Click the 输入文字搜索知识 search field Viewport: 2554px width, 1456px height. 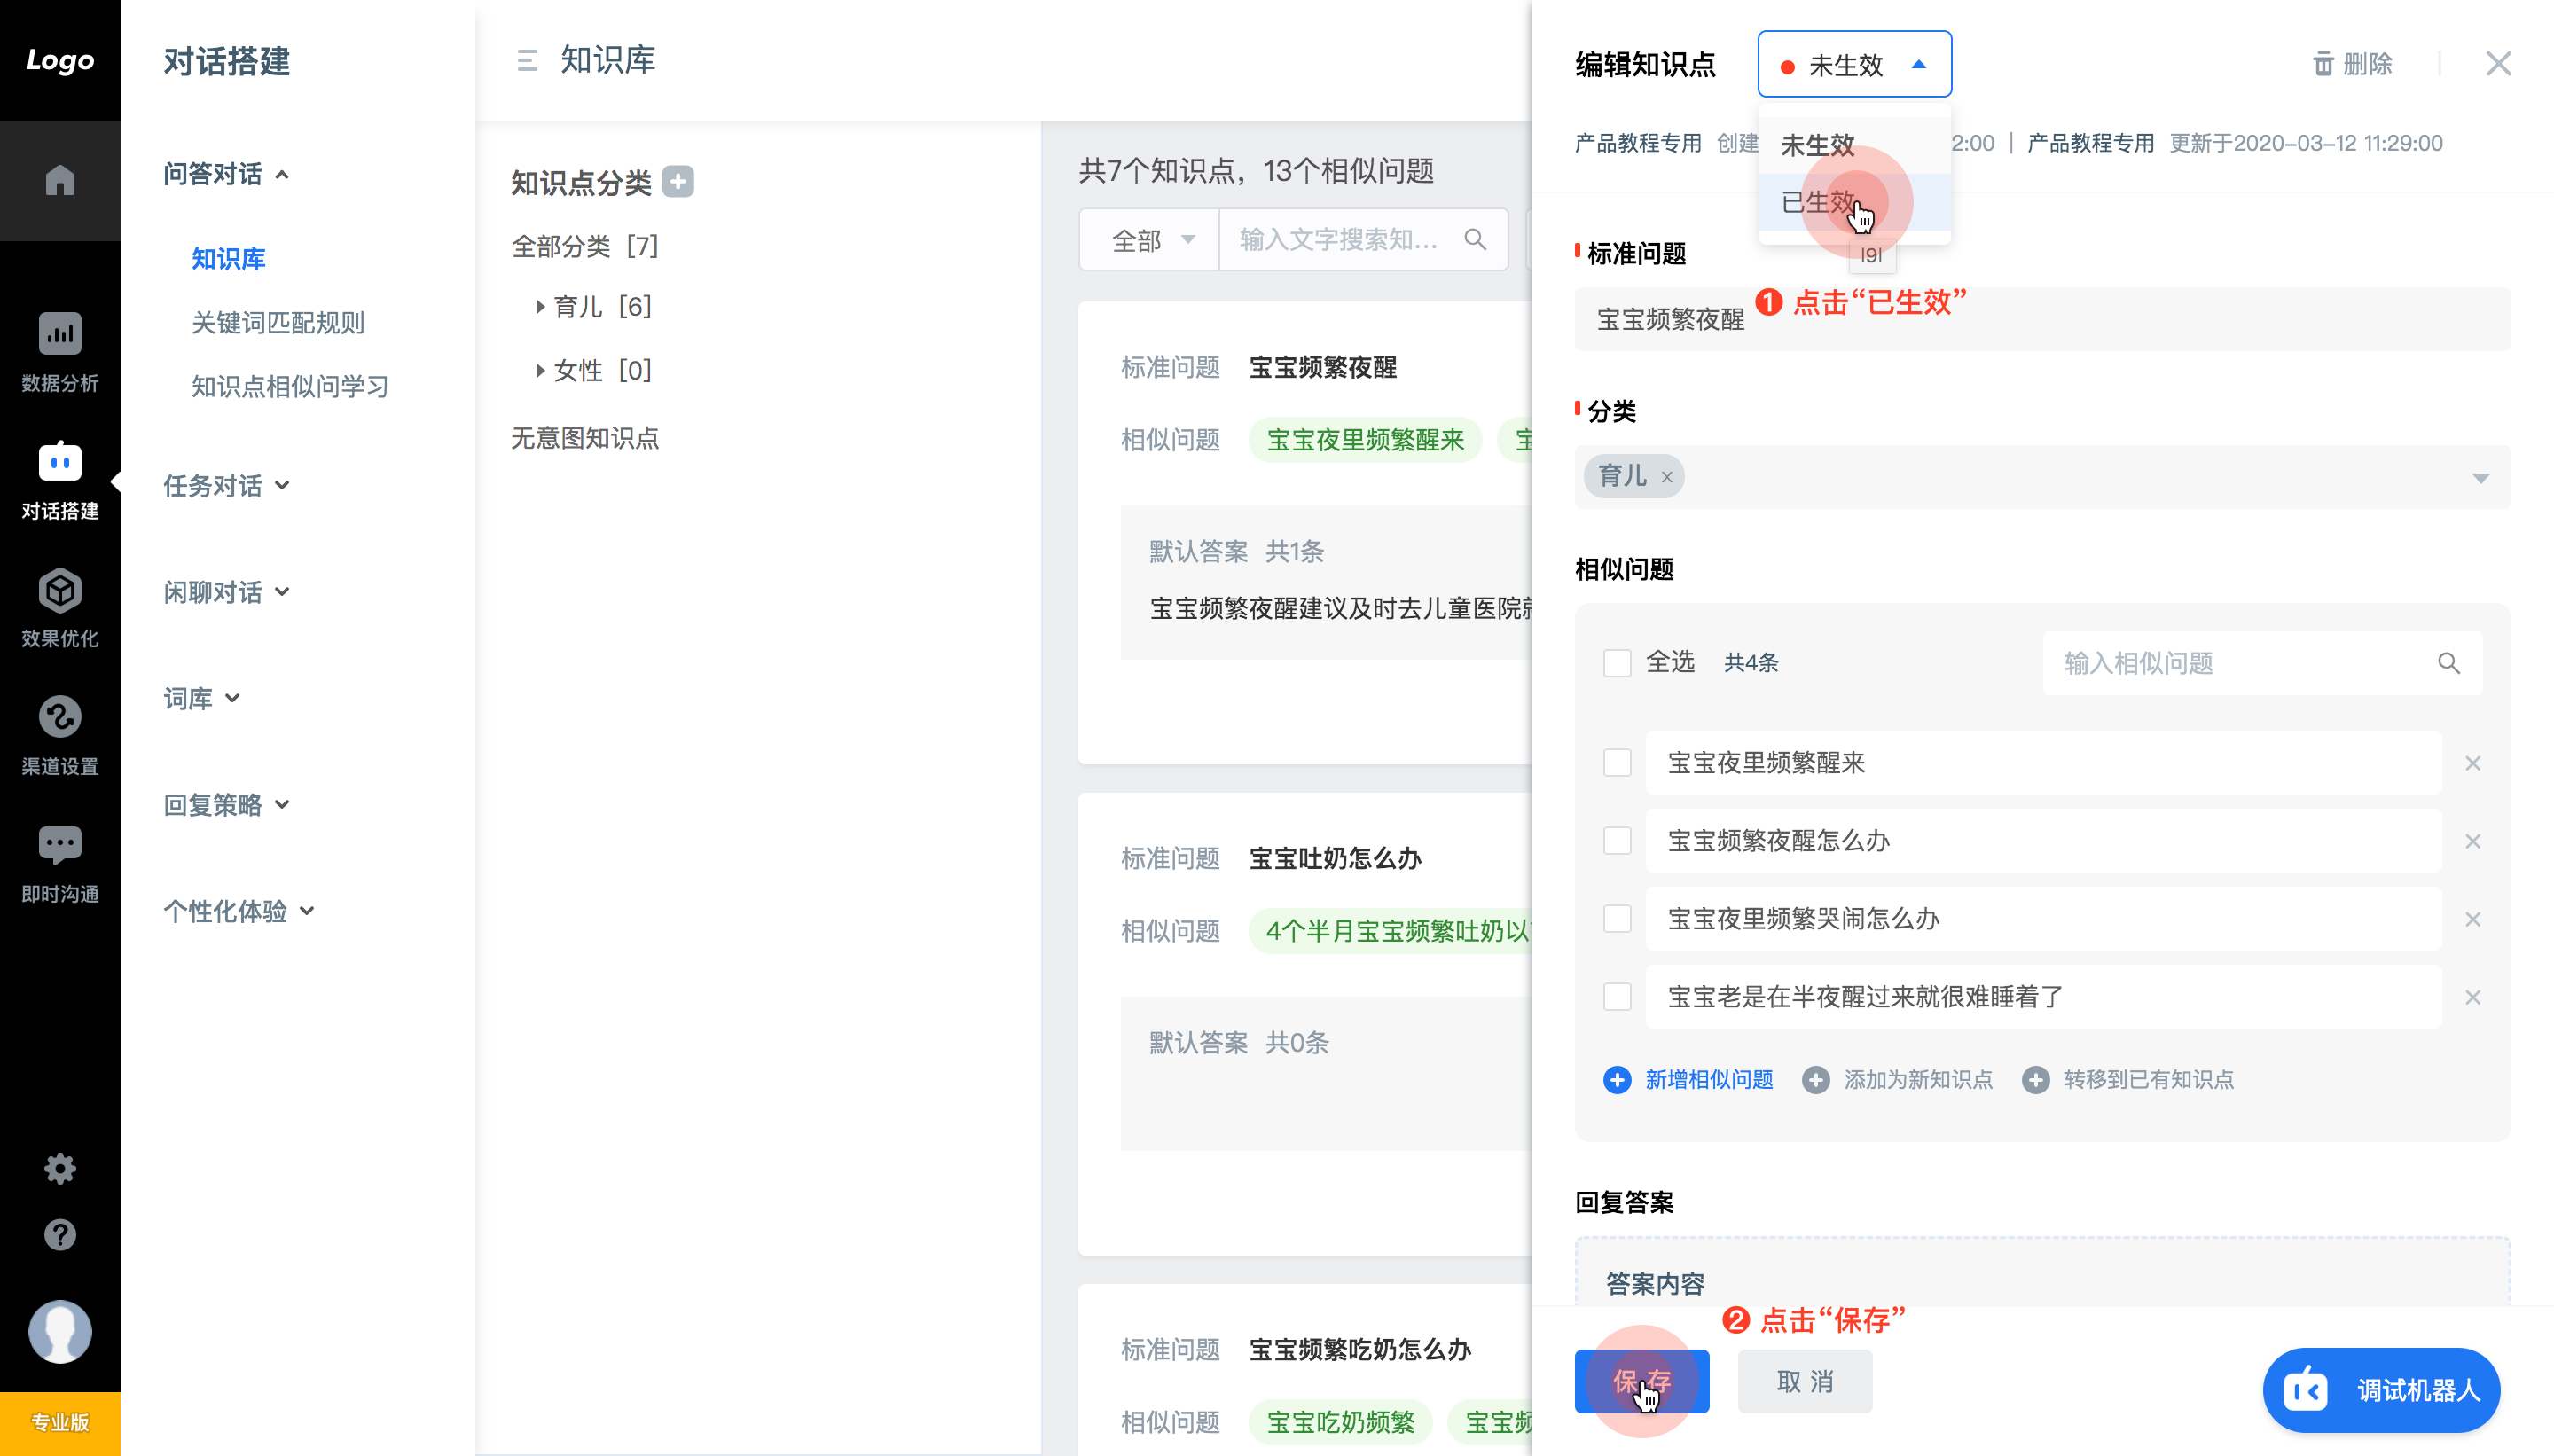coord(1362,240)
